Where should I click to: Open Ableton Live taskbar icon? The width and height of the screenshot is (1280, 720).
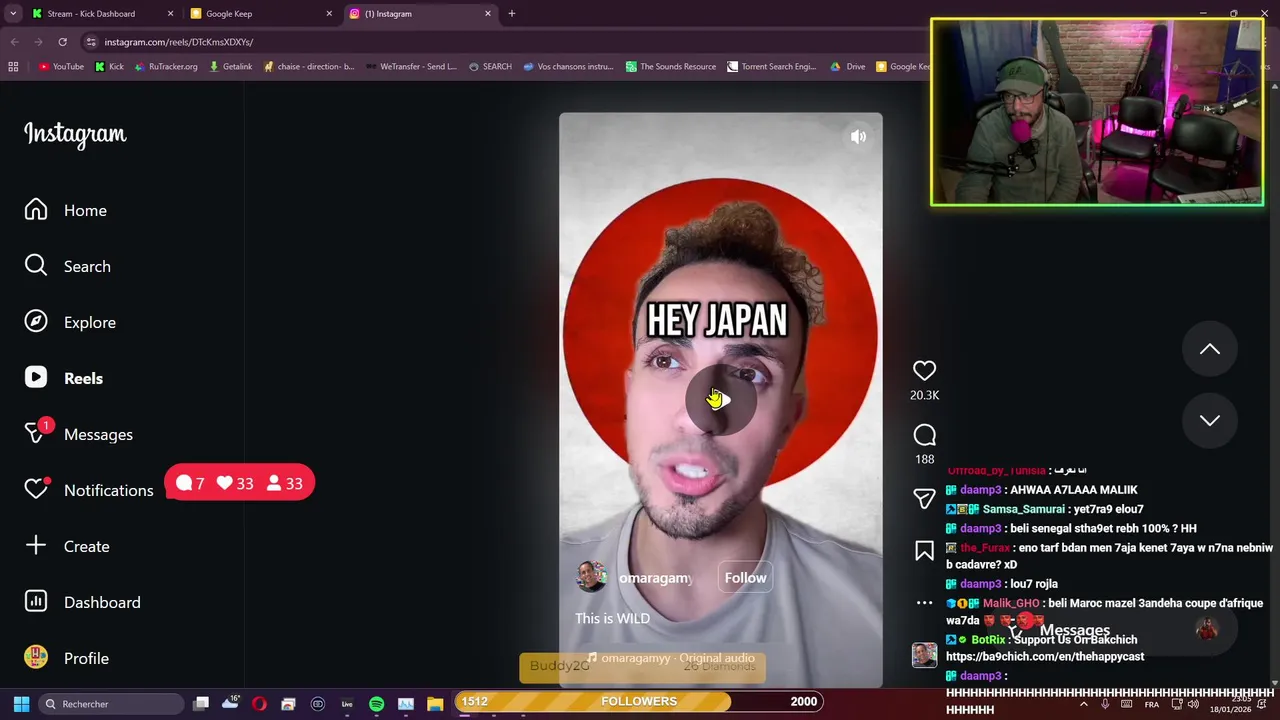pyautogui.click(x=347, y=704)
